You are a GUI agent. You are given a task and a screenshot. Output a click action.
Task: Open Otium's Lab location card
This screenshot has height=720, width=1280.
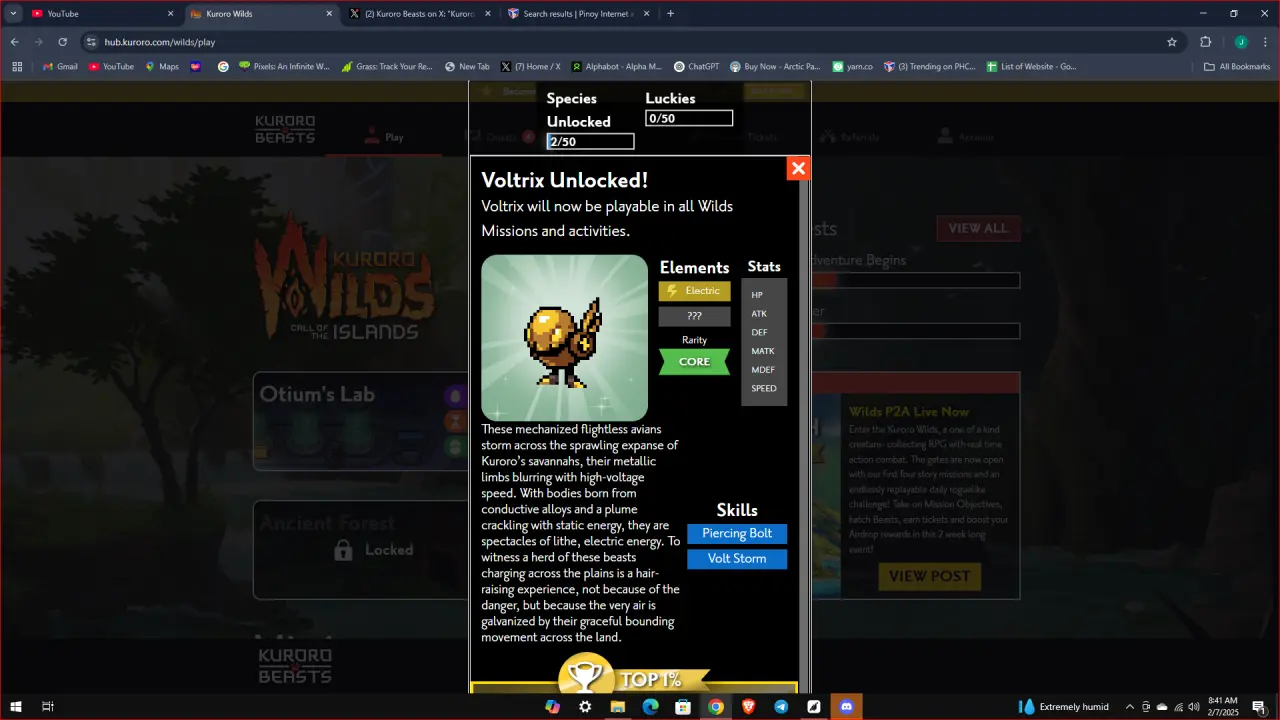tap(361, 420)
